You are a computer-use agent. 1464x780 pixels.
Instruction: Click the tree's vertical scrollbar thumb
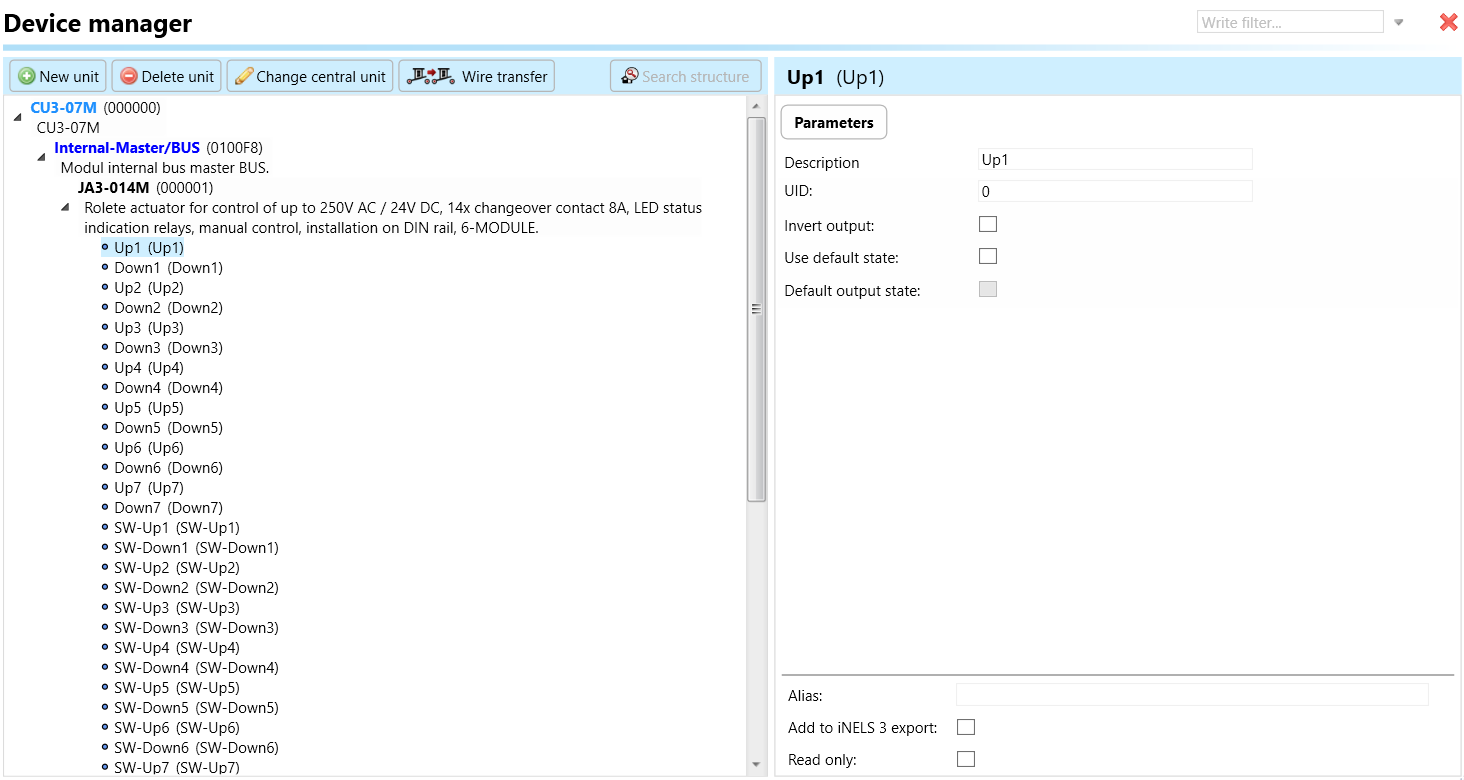tap(756, 308)
